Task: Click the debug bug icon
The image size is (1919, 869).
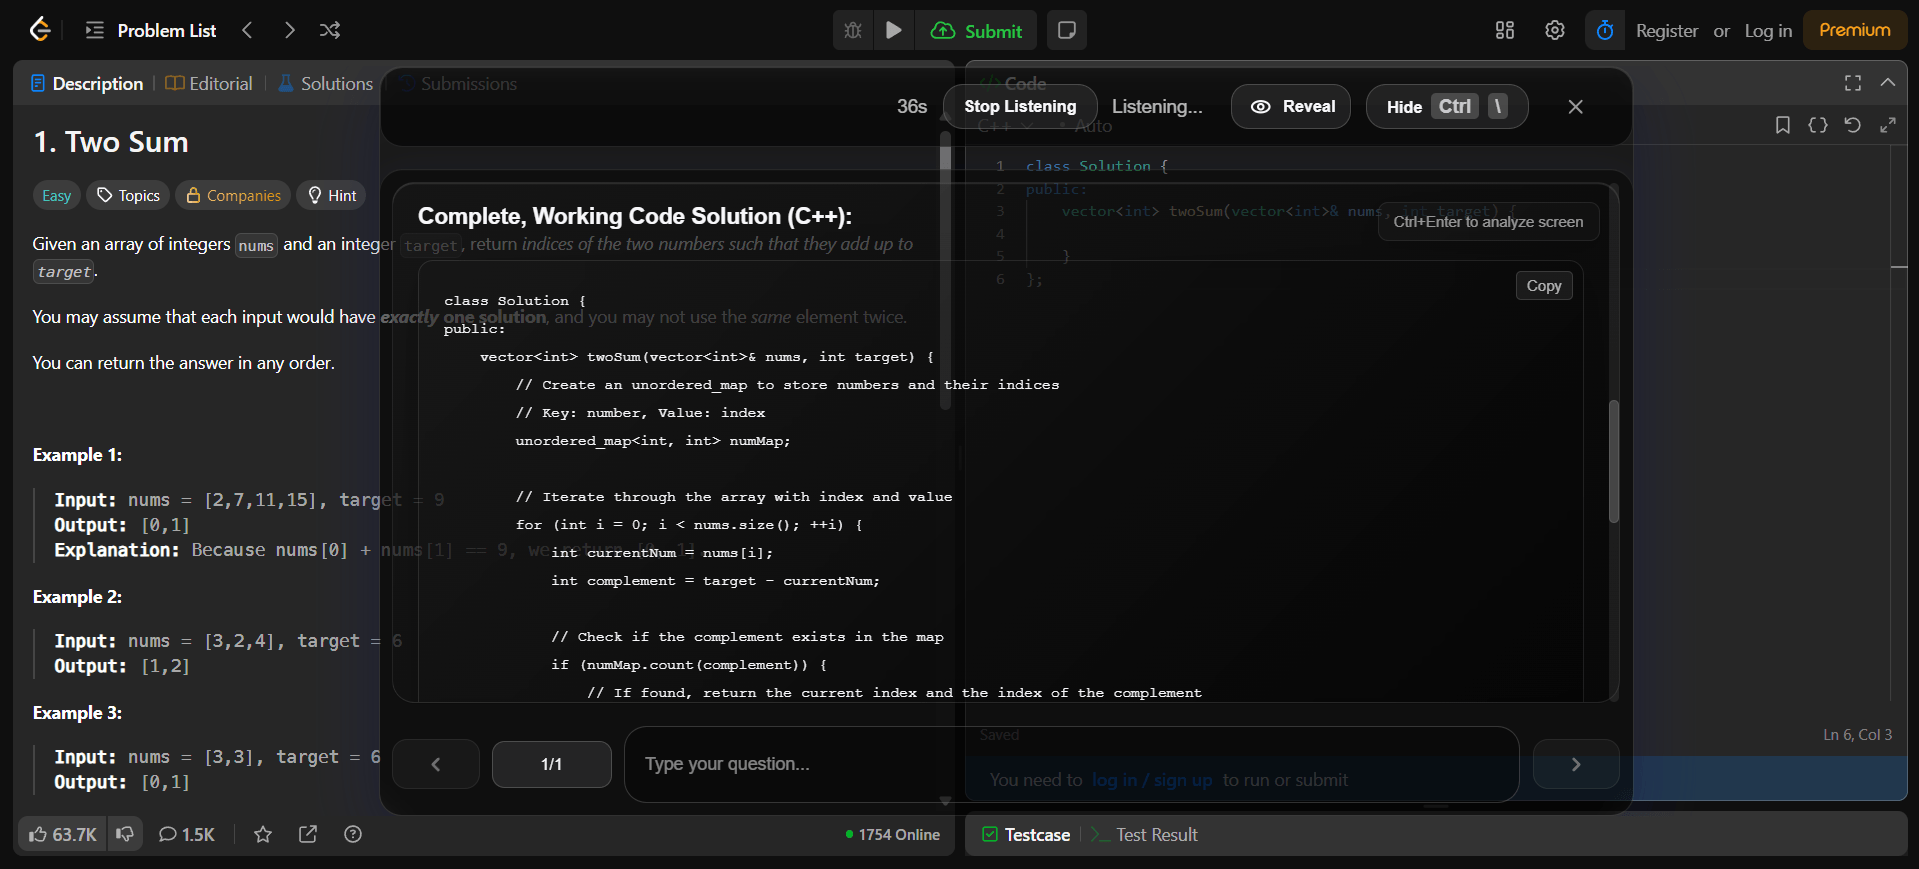Action: tap(853, 30)
